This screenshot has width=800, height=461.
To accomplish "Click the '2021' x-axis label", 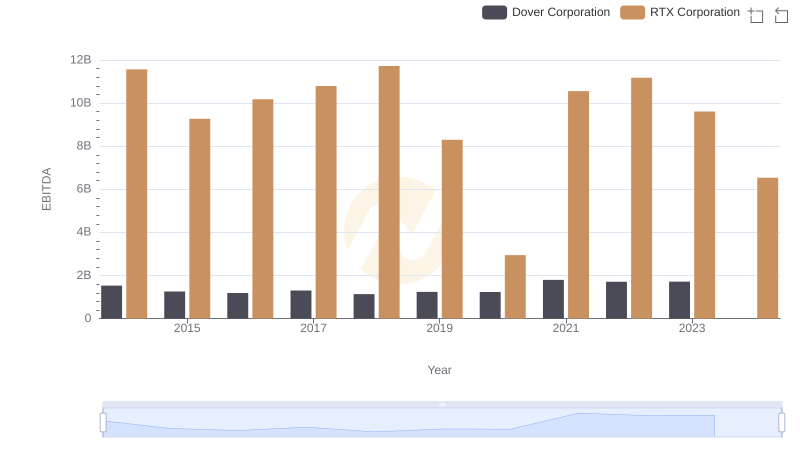I will point(566,328).
